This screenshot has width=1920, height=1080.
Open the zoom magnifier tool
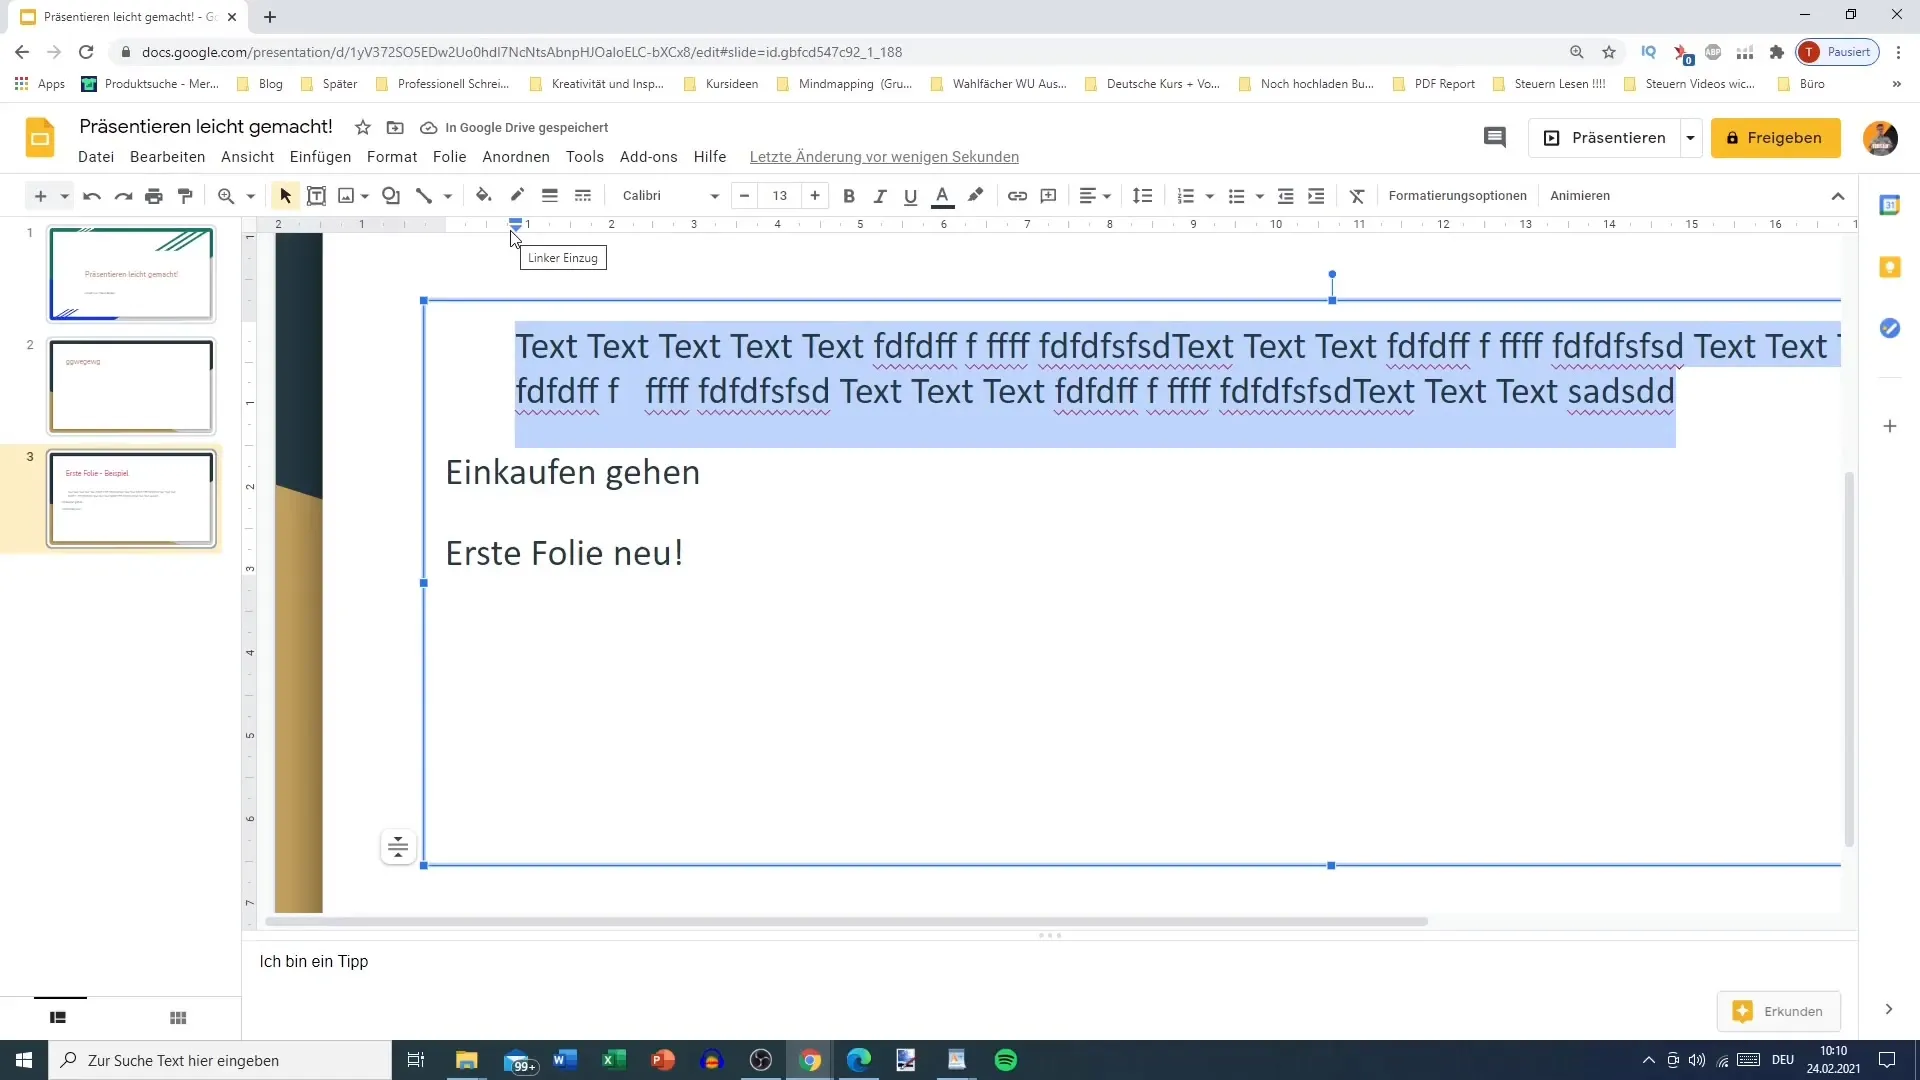pos(226,196)
